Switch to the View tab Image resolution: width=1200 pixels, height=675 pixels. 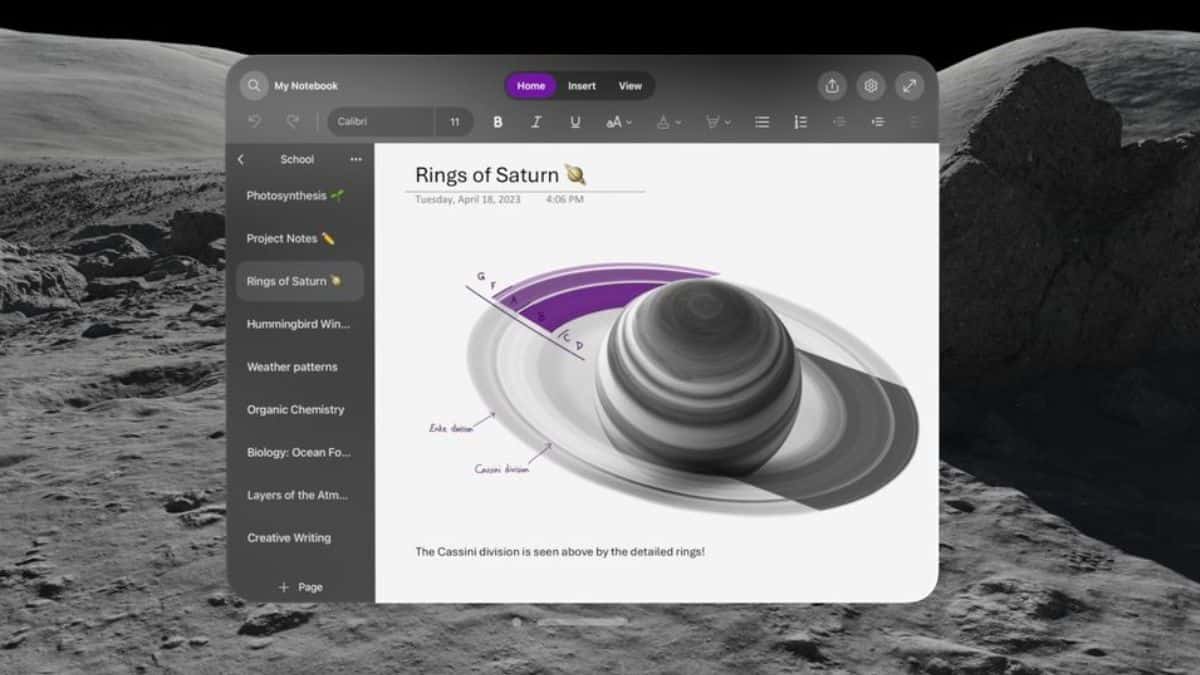[630, 86]
